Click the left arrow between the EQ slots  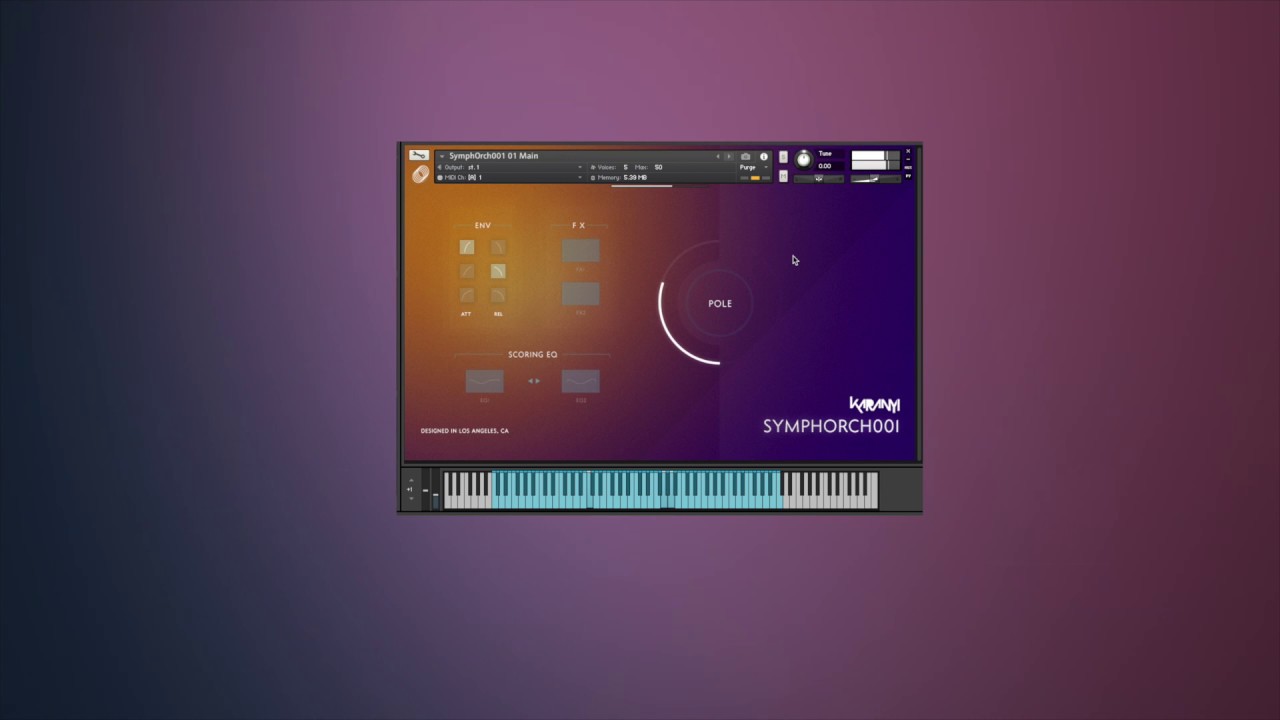530,381
